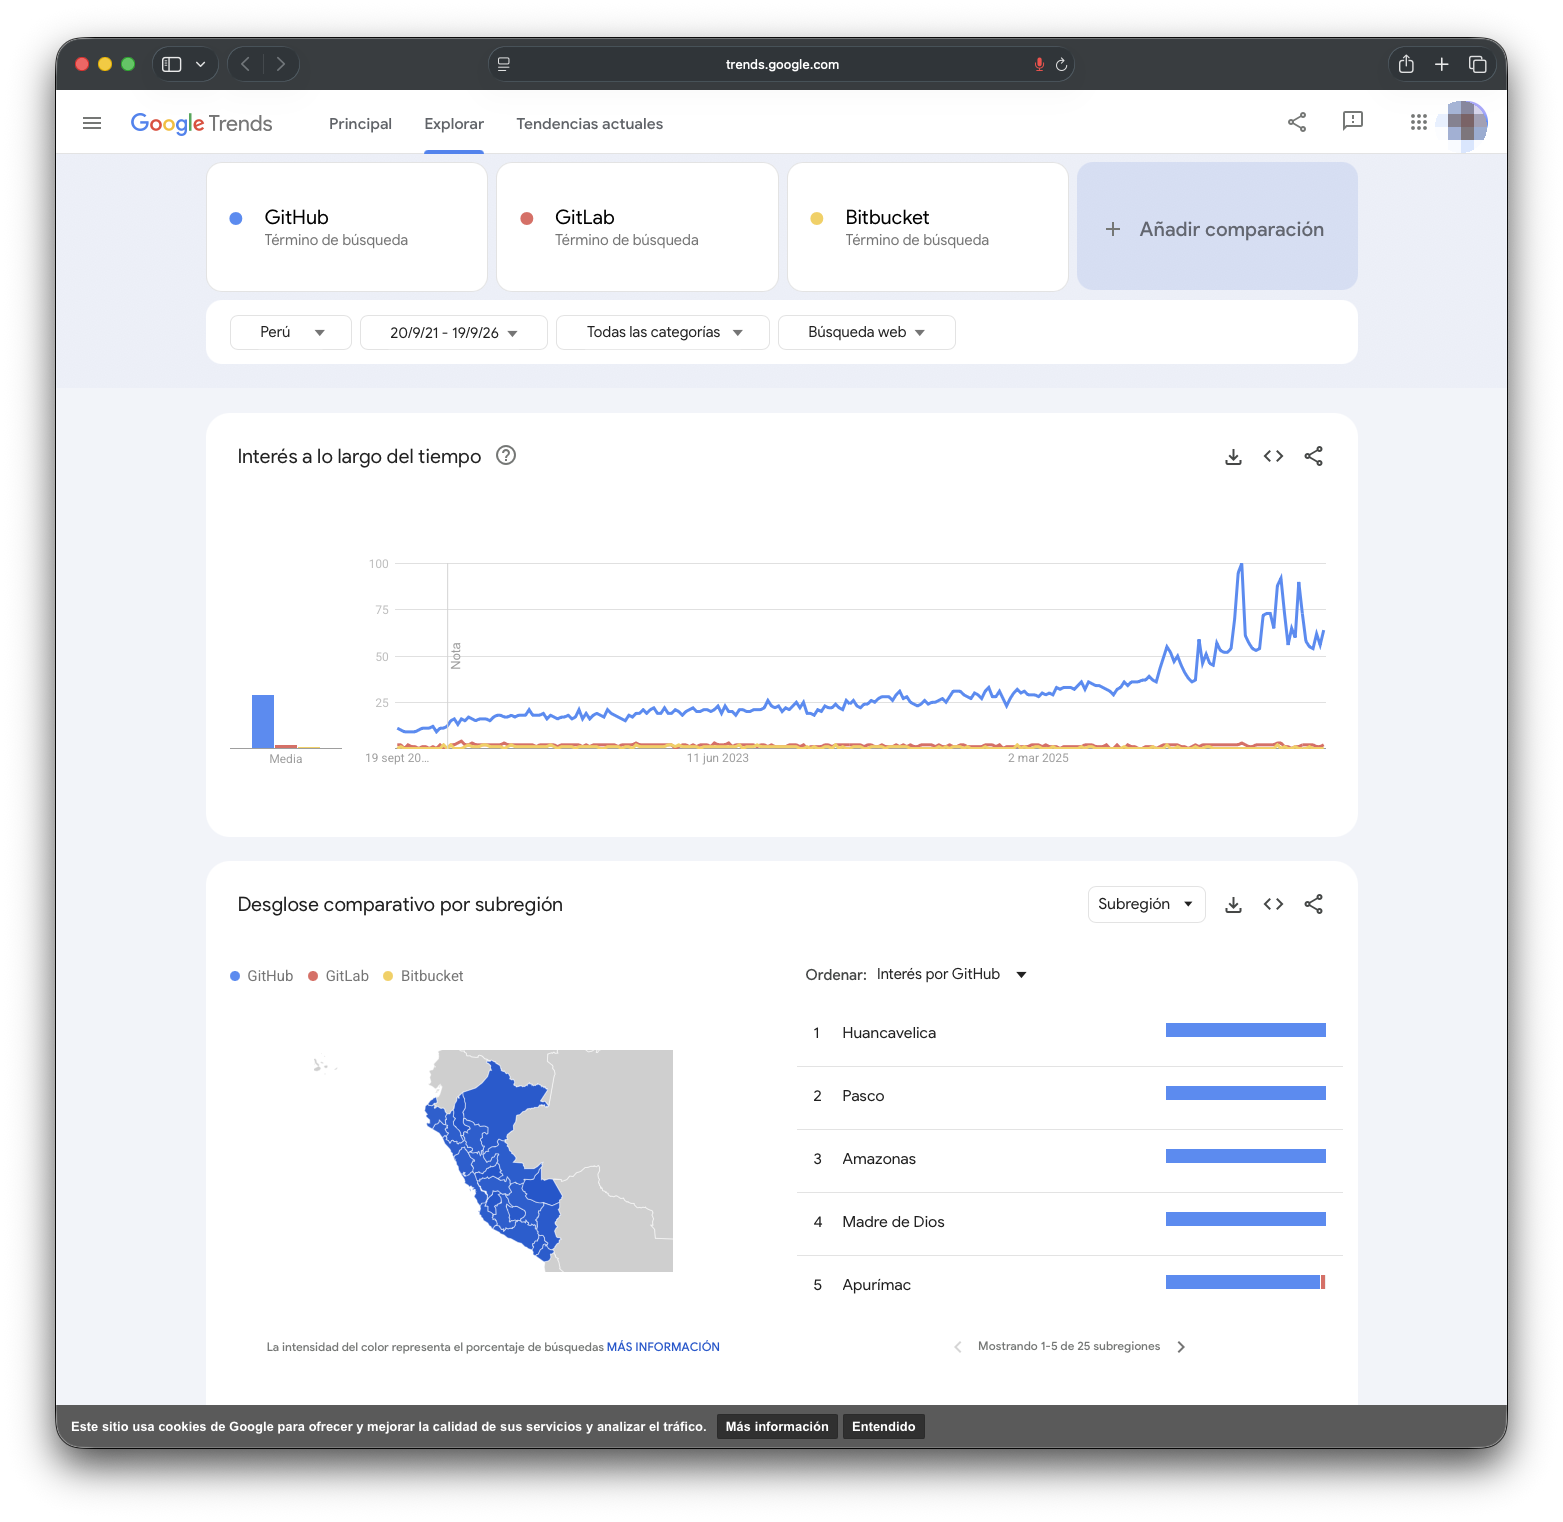Open the Google apps grid
Viewport: 1563px width, 1522px height.
tap(1418, 122)
